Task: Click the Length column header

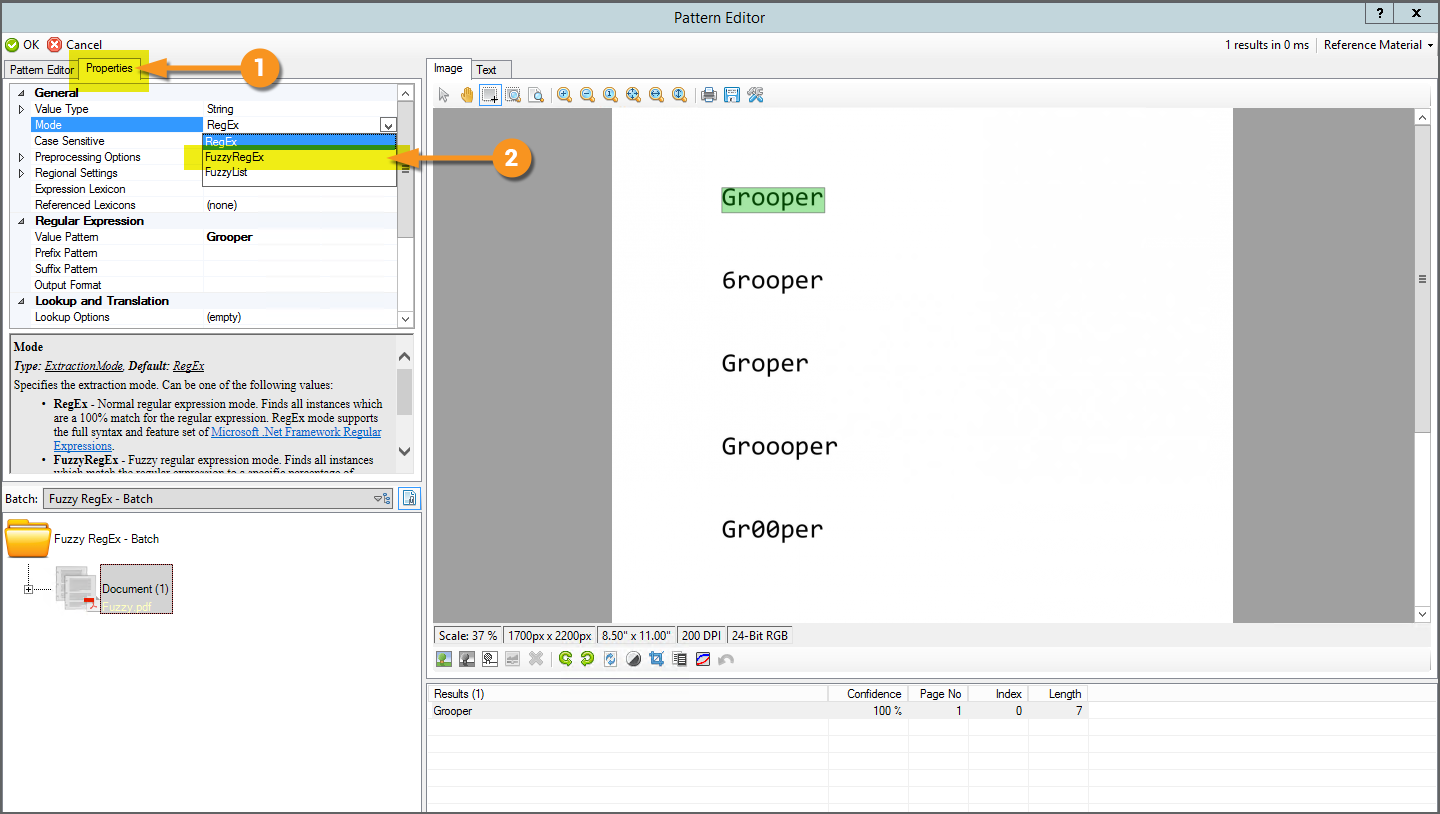Action: tap(1058, 694)
